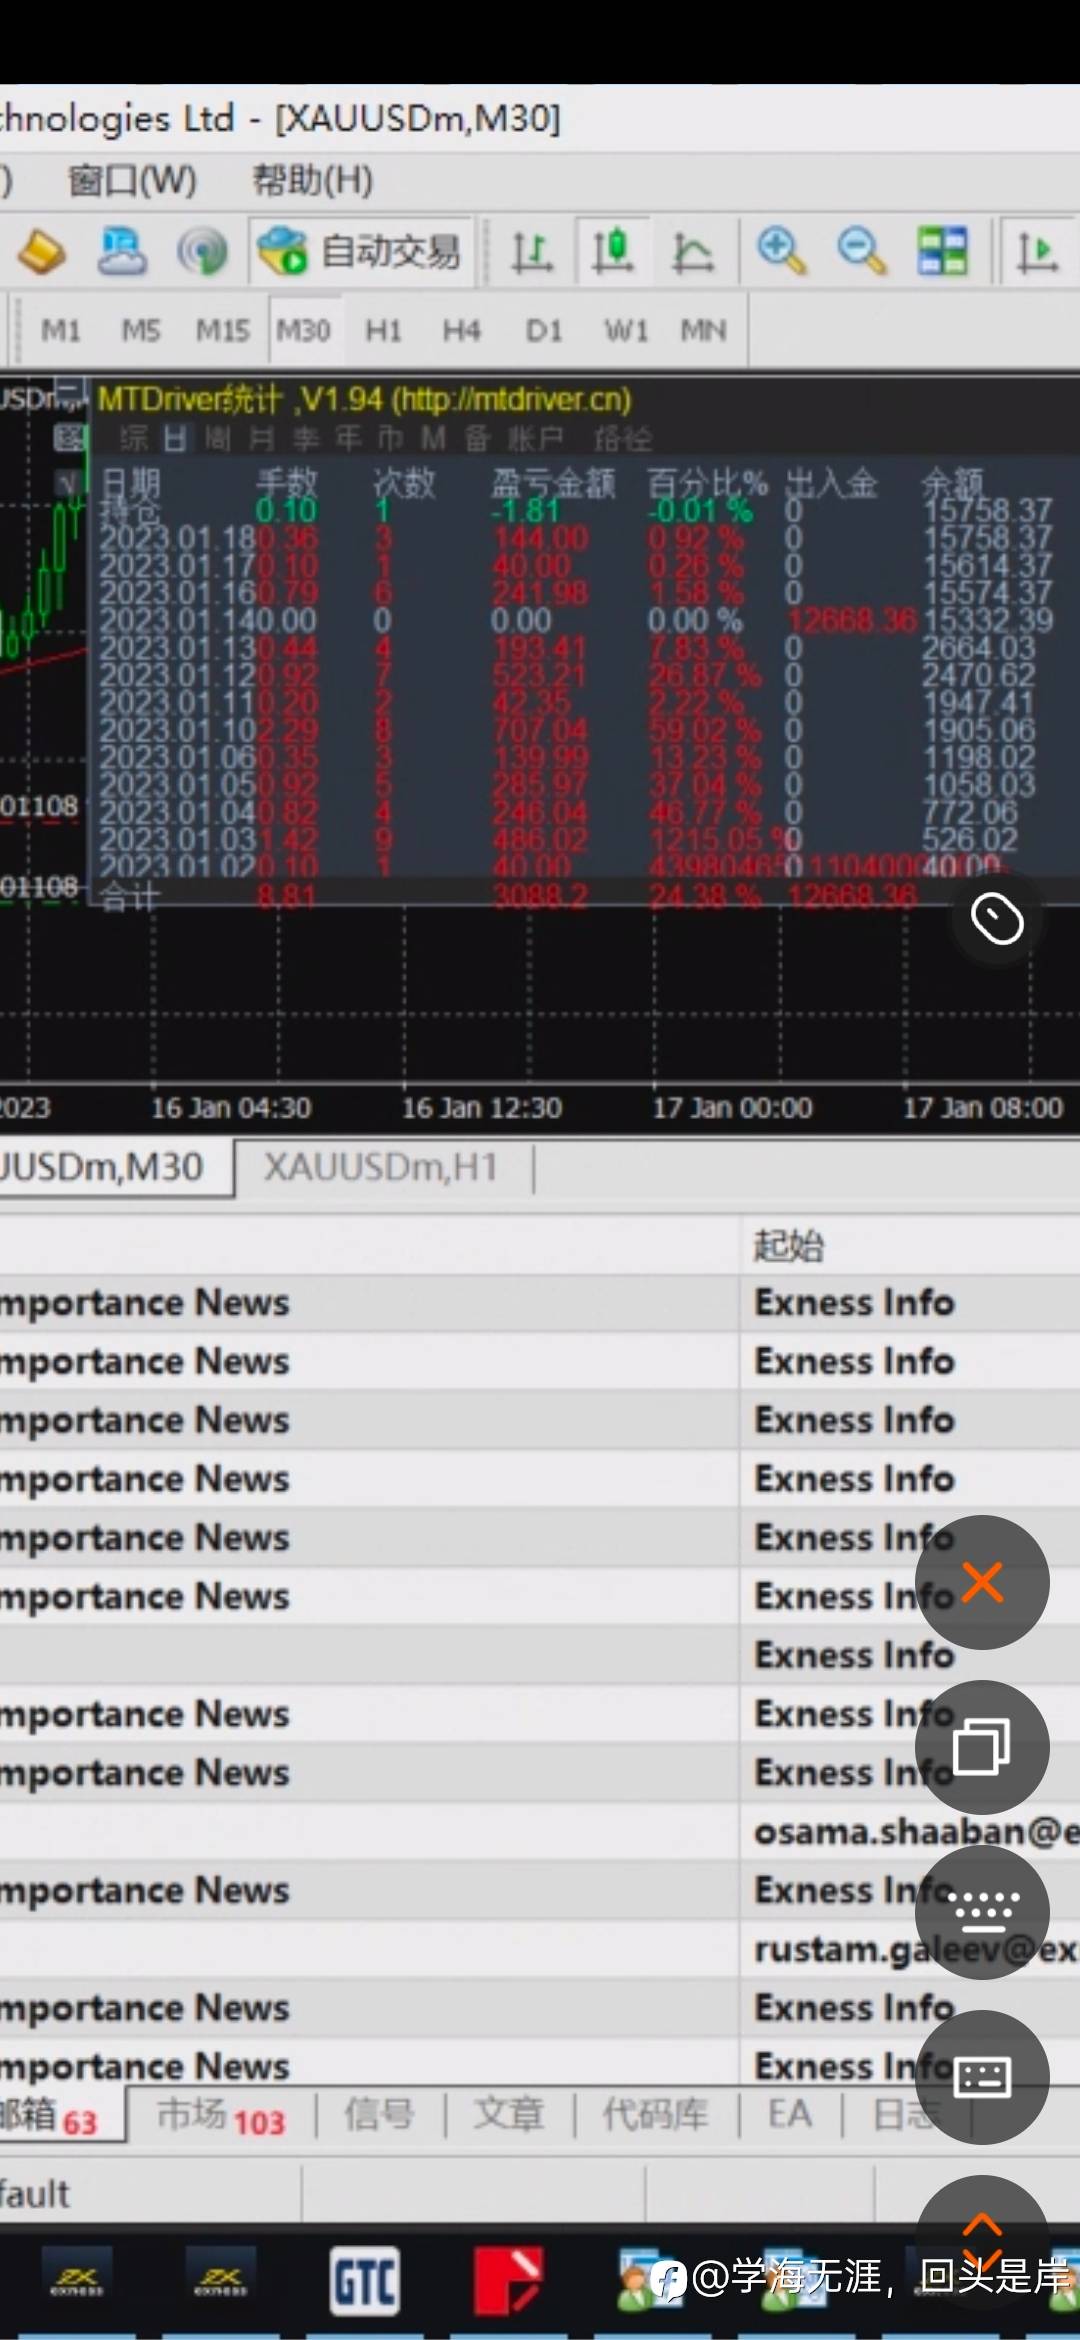1080x2340 pixels.
Task: Click the yellow tag order icon in toolbar
Action: pyautogui.click(x=41, y=251)
